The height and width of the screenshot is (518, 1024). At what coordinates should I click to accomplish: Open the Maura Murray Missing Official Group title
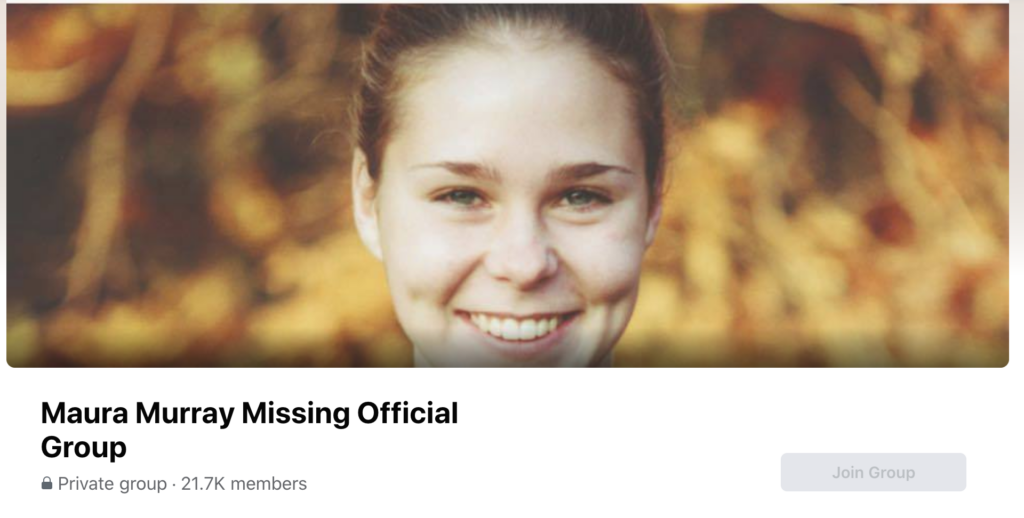pos(249,430)
